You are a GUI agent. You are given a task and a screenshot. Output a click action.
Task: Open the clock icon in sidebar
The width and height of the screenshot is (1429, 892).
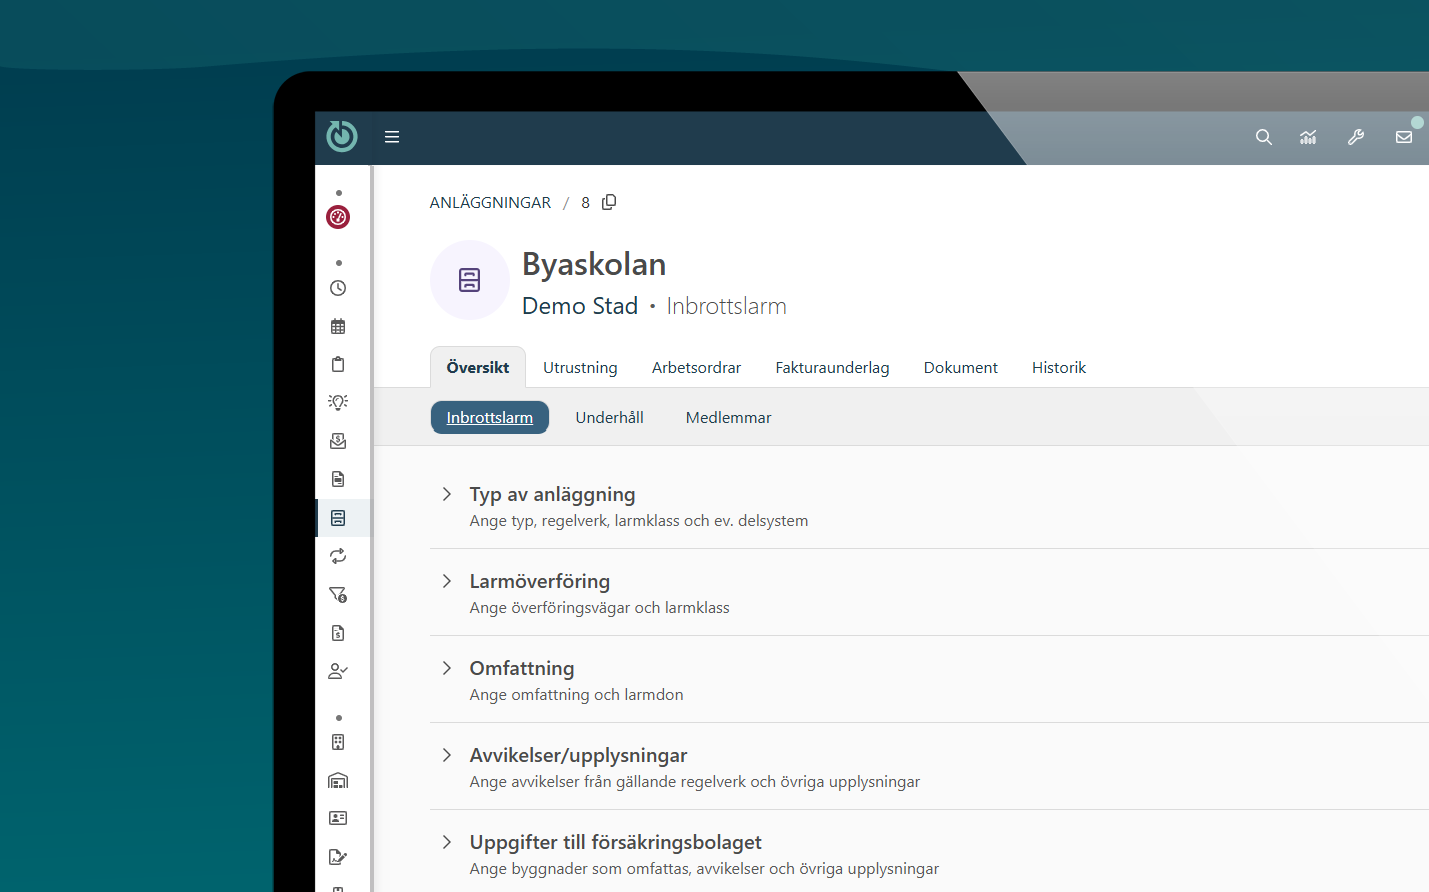tap(338, 288)
